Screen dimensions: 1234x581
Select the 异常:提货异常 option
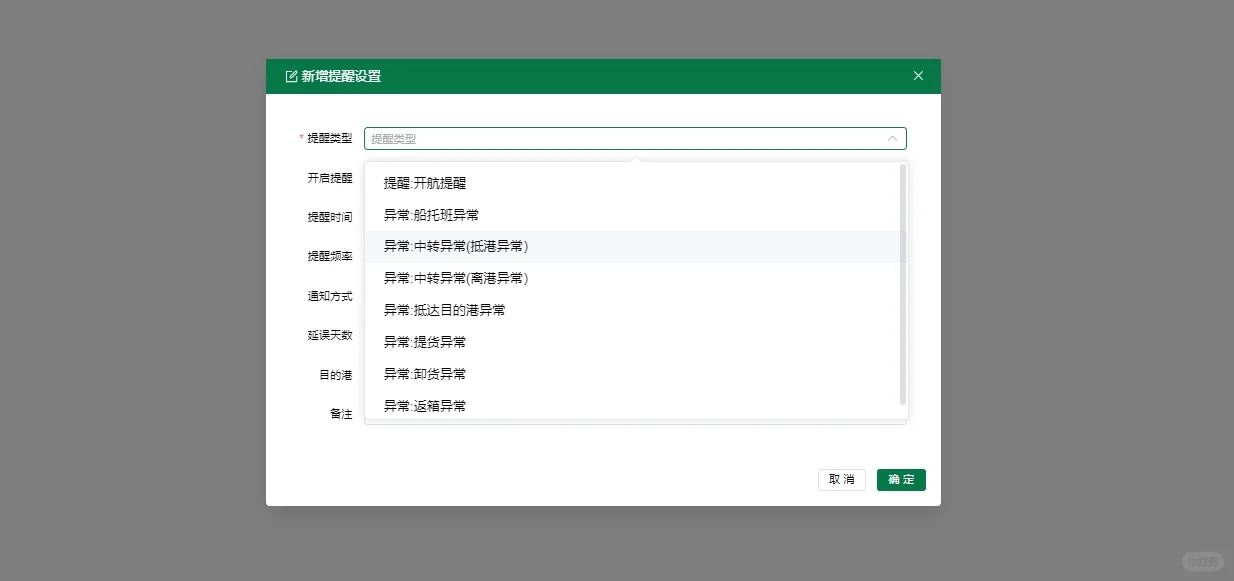[x=426, y=342]
